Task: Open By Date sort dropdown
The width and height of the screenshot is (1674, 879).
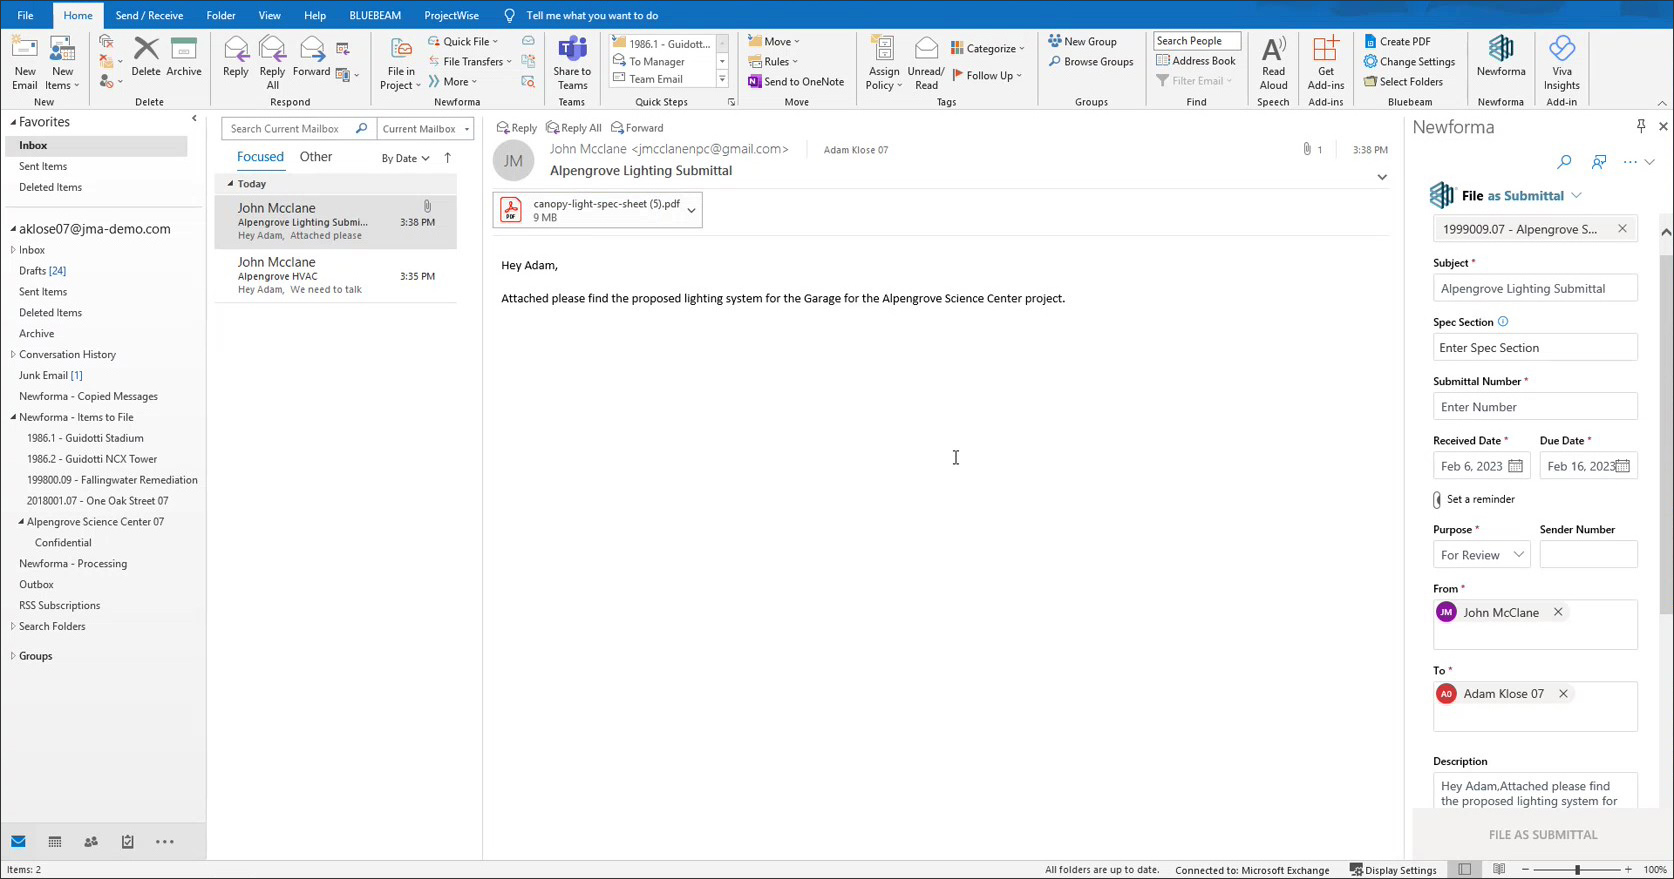Action: click(405, 158)
